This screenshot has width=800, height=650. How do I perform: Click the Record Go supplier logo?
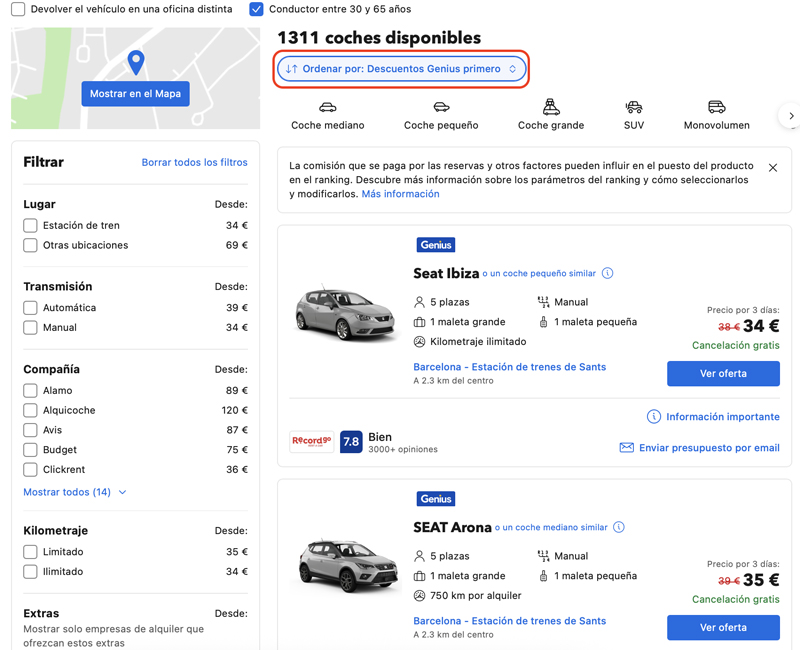click(312, 441)
